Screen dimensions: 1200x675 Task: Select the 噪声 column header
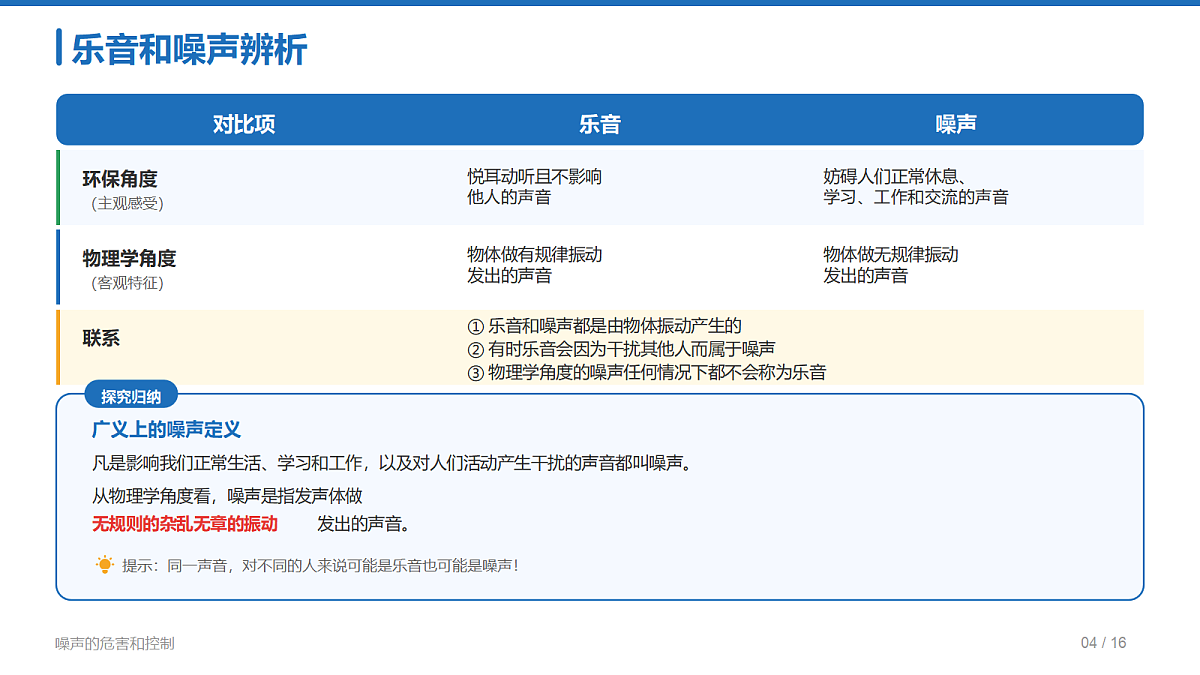click(956, 124)
